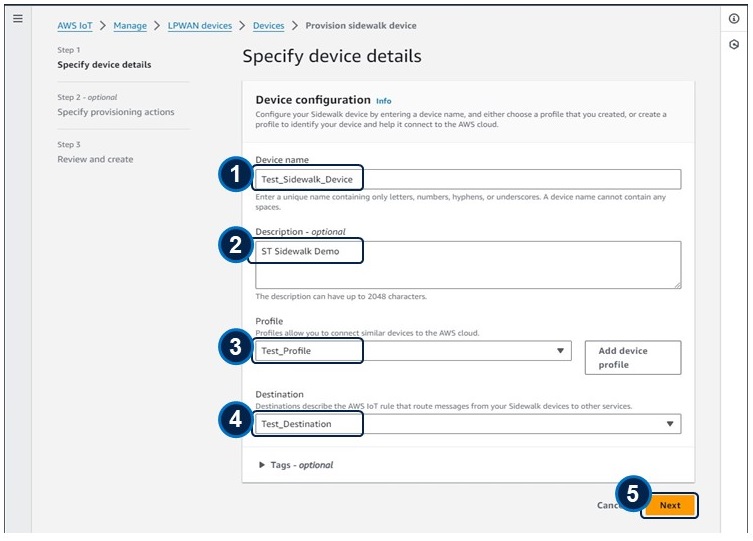Screen dimensions: 753x541
Task: Open the Devices breadcrumb link
Action: 268,26
